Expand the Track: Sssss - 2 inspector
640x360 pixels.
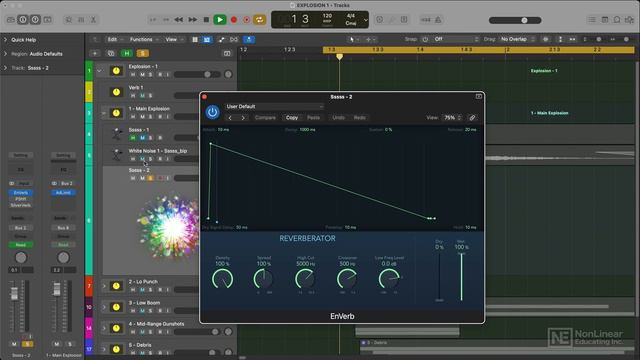5,68
